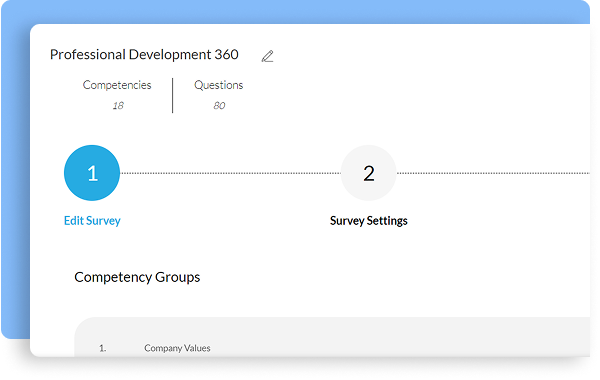This screenshot has height=380, width=600.
Task: Click the Questions stat label
Action: click(x=218, y=85)
